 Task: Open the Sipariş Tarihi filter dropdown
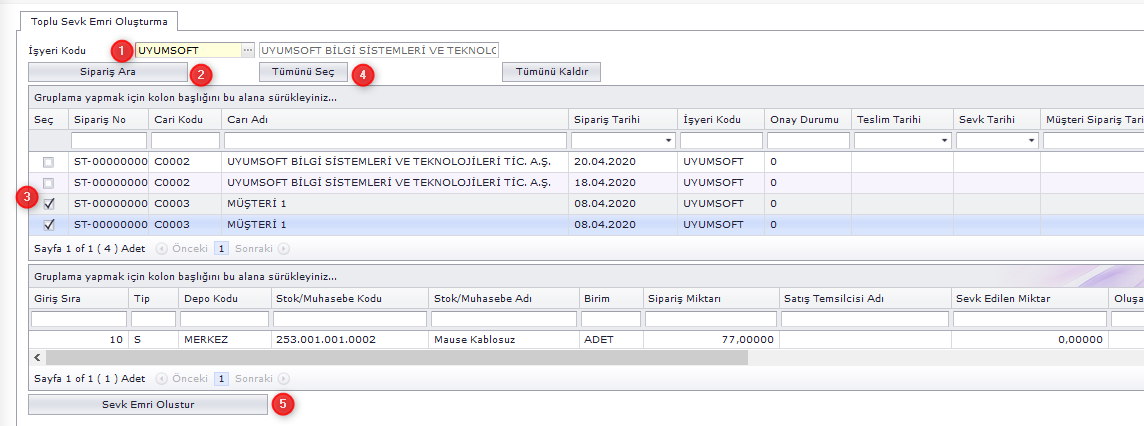pyautogui.click(x=668, y=141)
